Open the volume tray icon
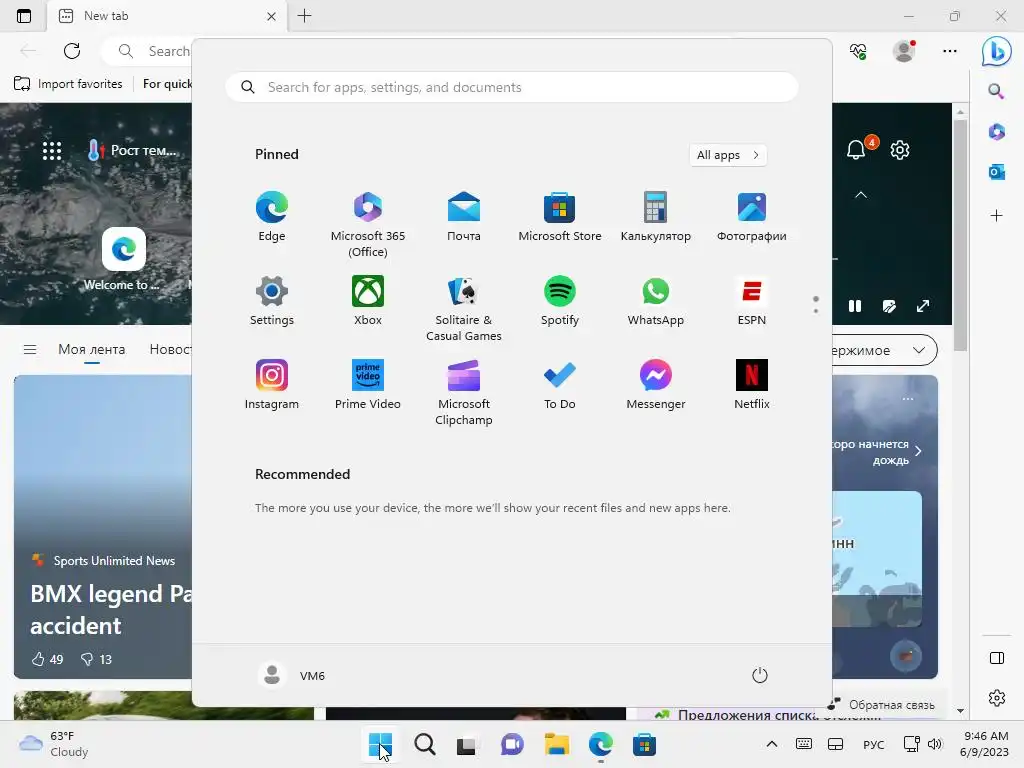1024x768 pixels. click(935, 744)
